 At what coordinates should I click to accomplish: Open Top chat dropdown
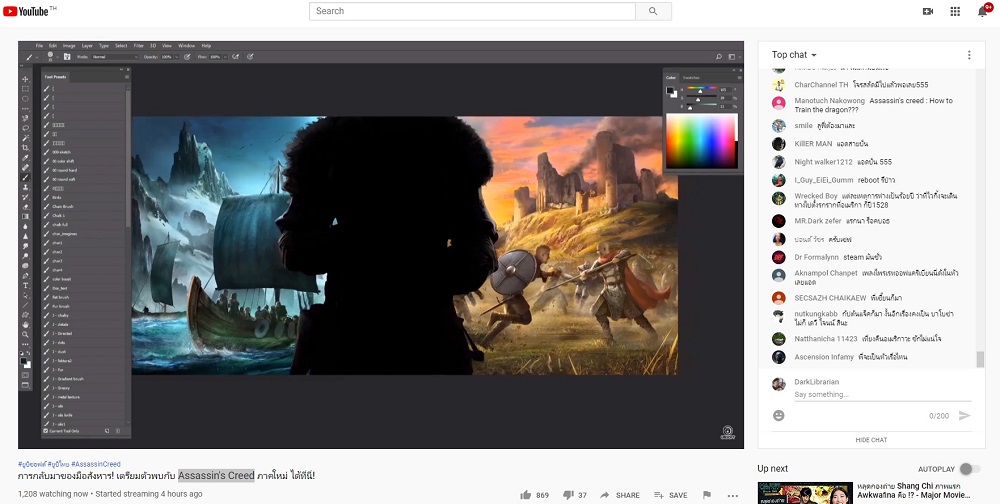click(794, 55)
